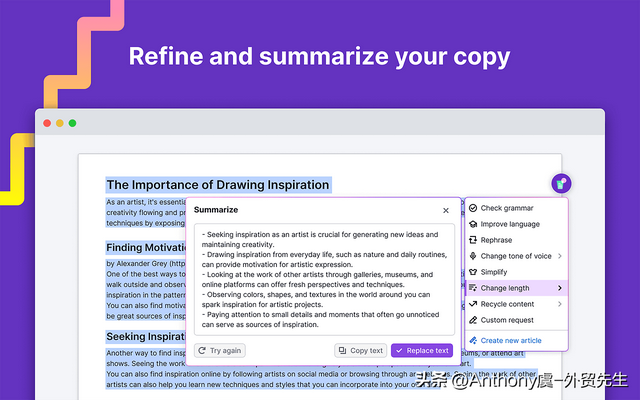Click the "Seeking Inspirat" section heading
The width and height of the screenshot is (640, 400).
point(146,337)
